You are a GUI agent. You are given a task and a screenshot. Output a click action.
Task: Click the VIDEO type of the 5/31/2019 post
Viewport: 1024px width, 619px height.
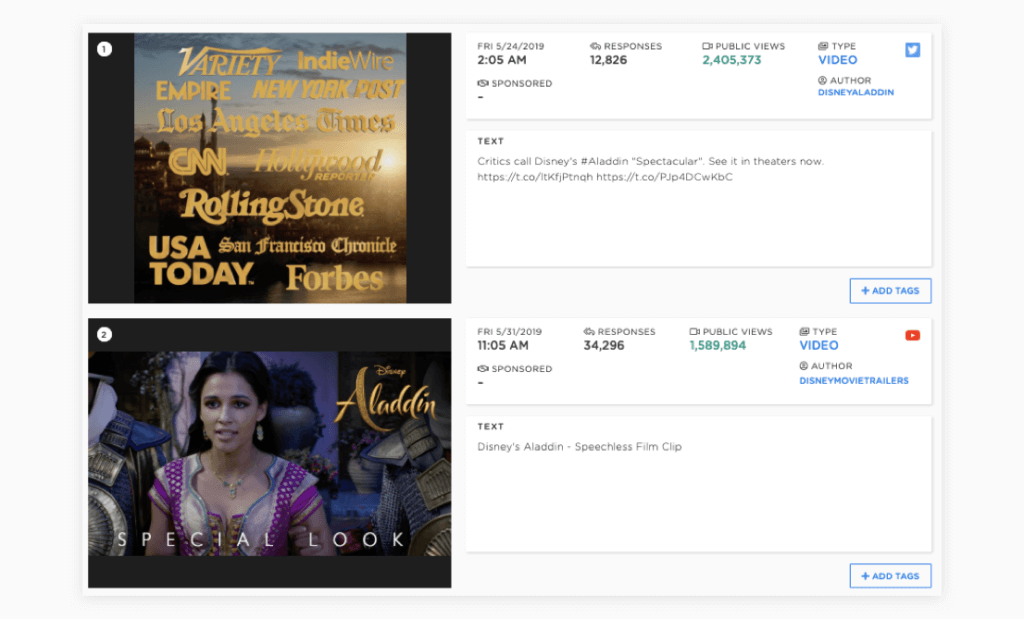coord(818,345)
